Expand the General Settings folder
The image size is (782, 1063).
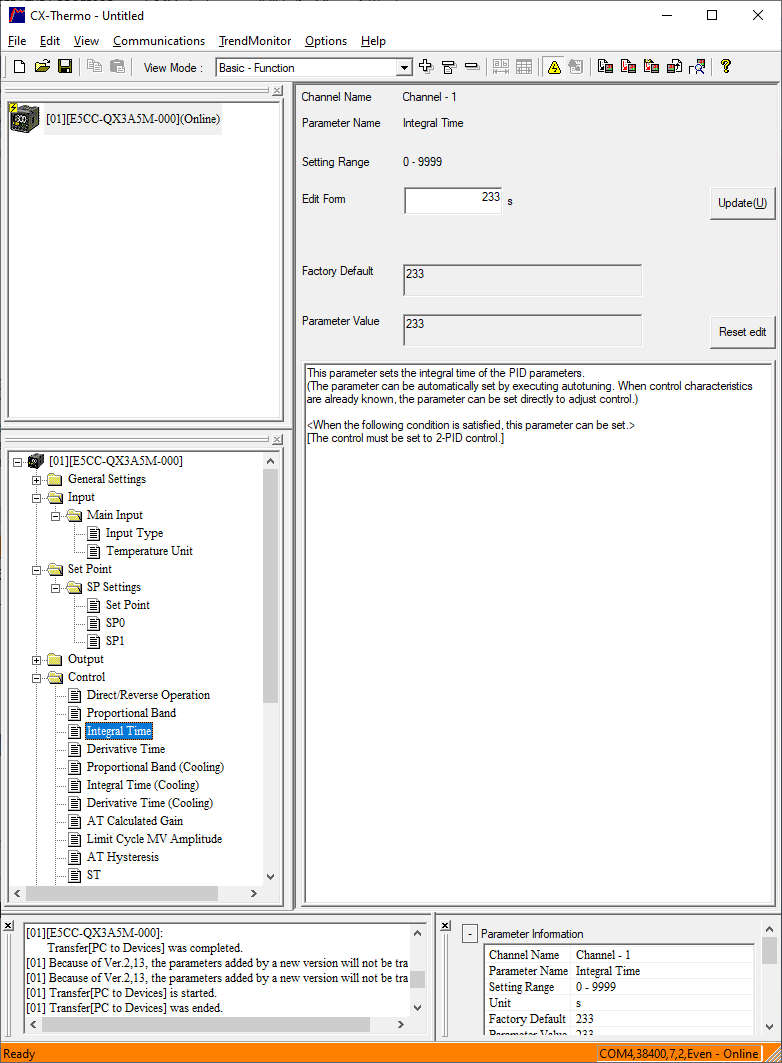37,480
